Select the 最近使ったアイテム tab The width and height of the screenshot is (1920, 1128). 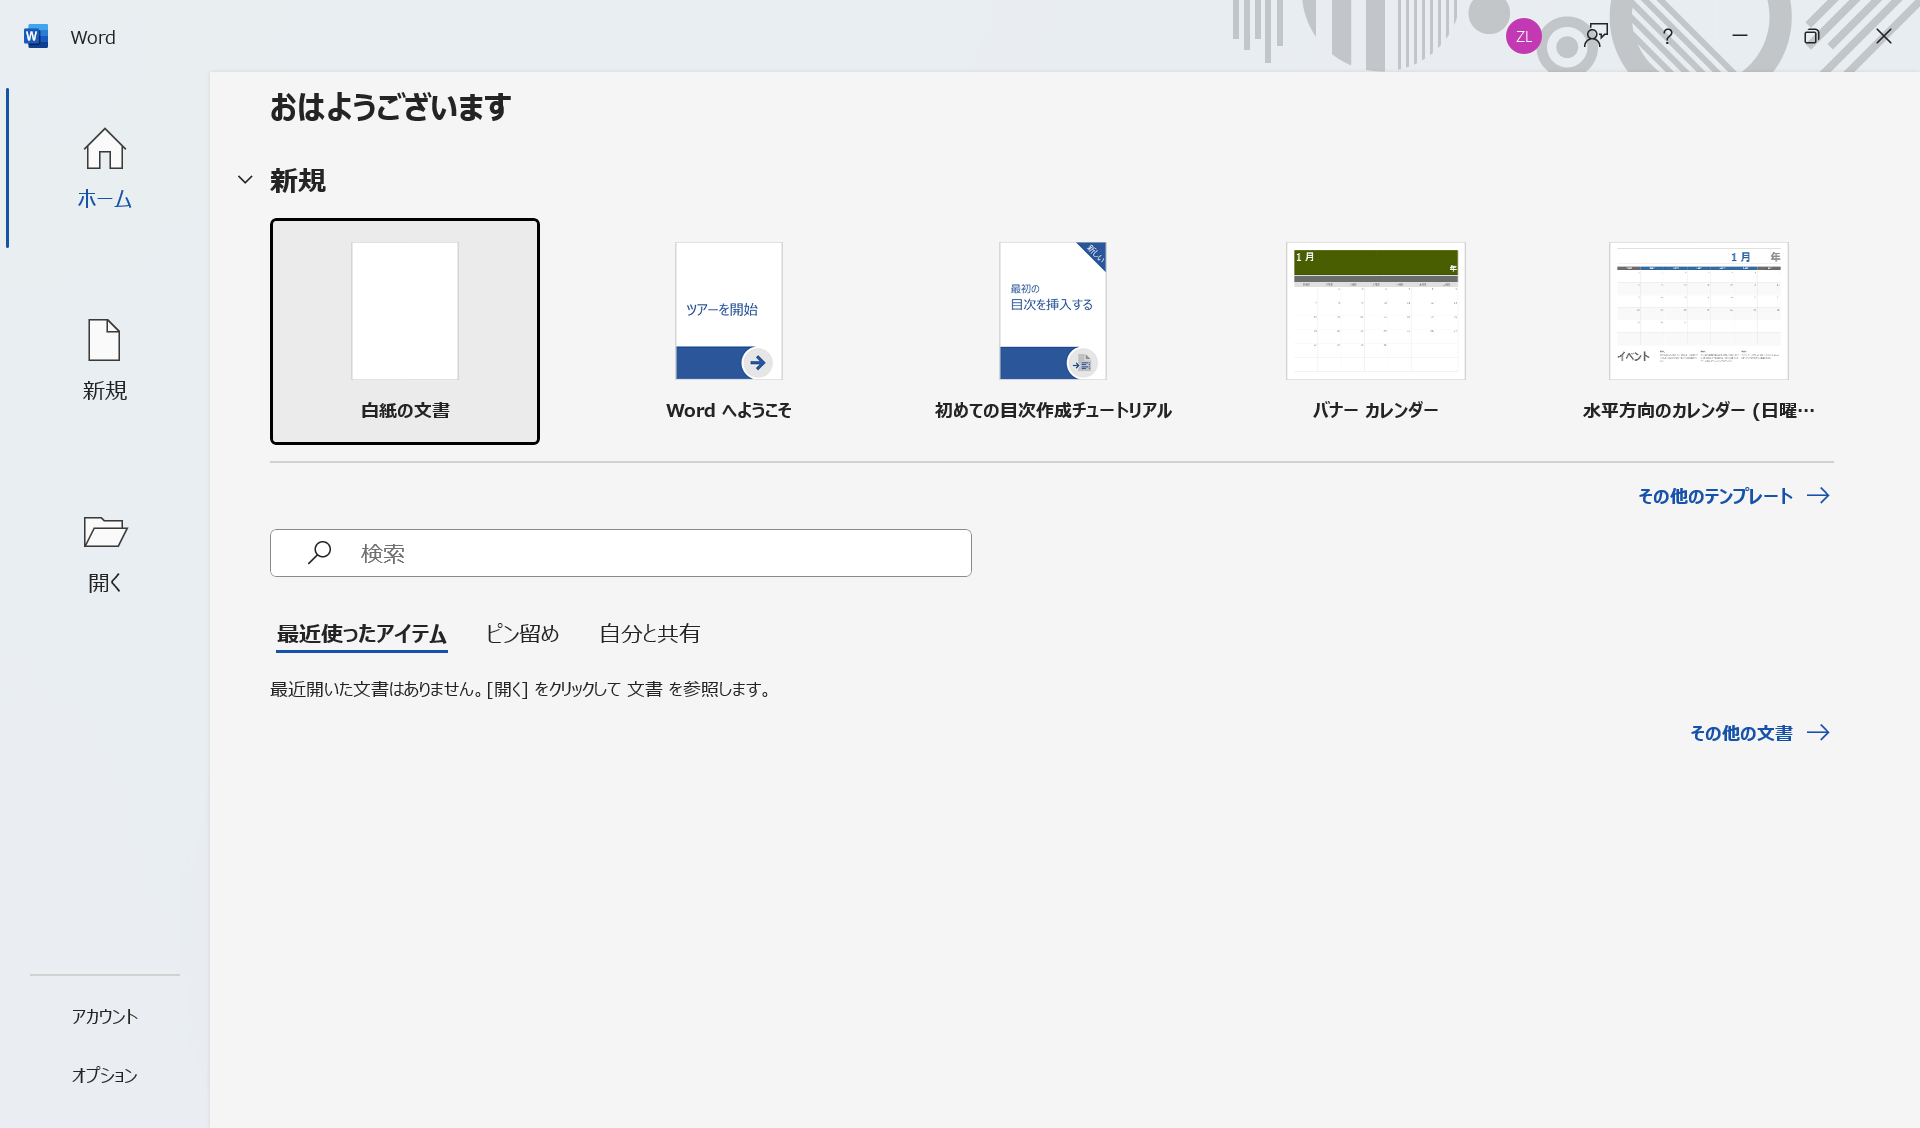pos(361,633)
